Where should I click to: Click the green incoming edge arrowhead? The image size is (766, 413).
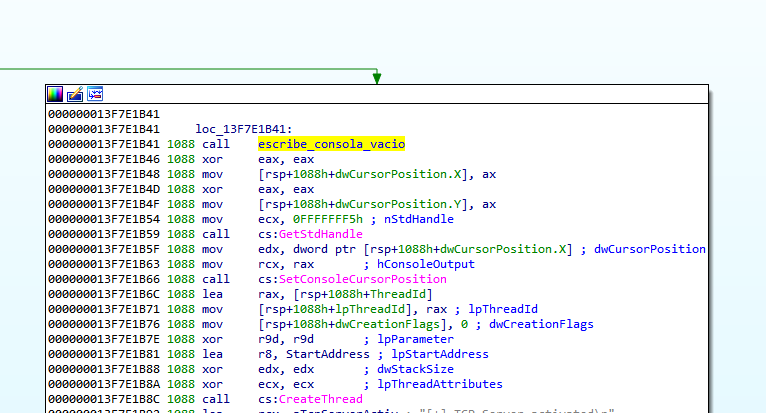pos(376,78)
